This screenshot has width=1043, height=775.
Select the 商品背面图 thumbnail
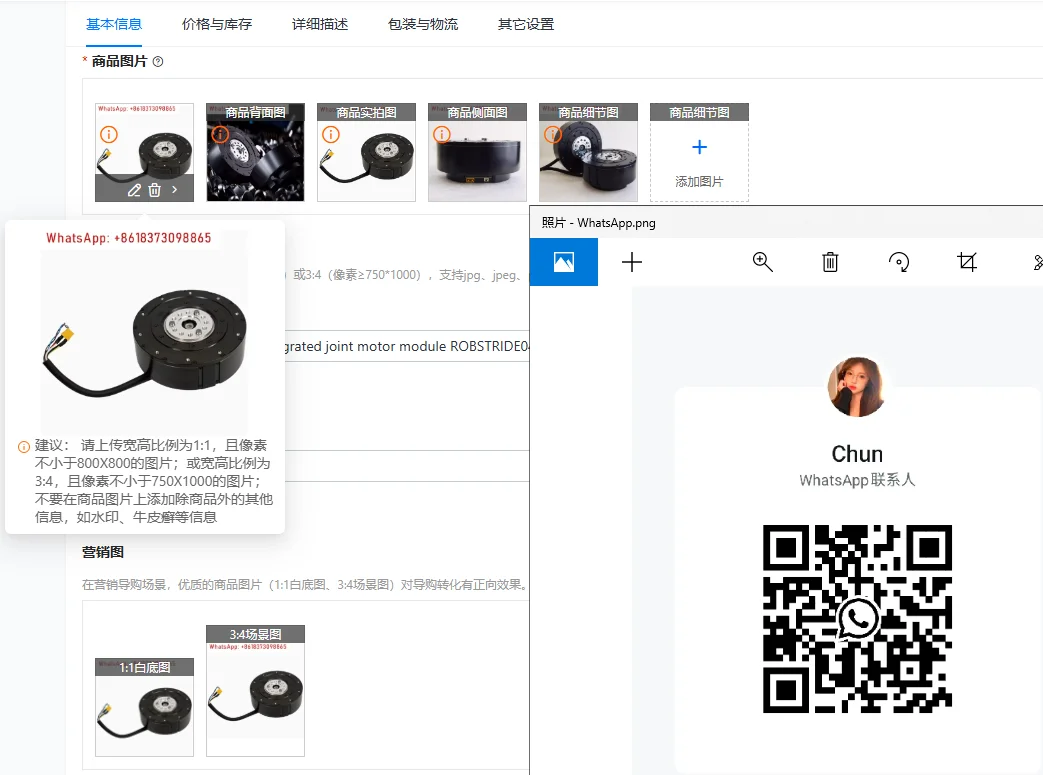click(255, 152)
